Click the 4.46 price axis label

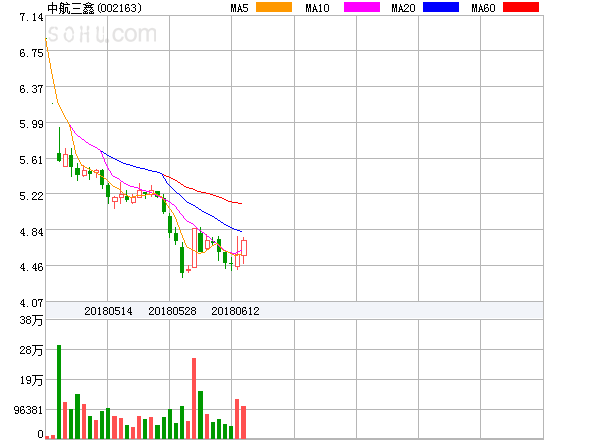[31, 267]
